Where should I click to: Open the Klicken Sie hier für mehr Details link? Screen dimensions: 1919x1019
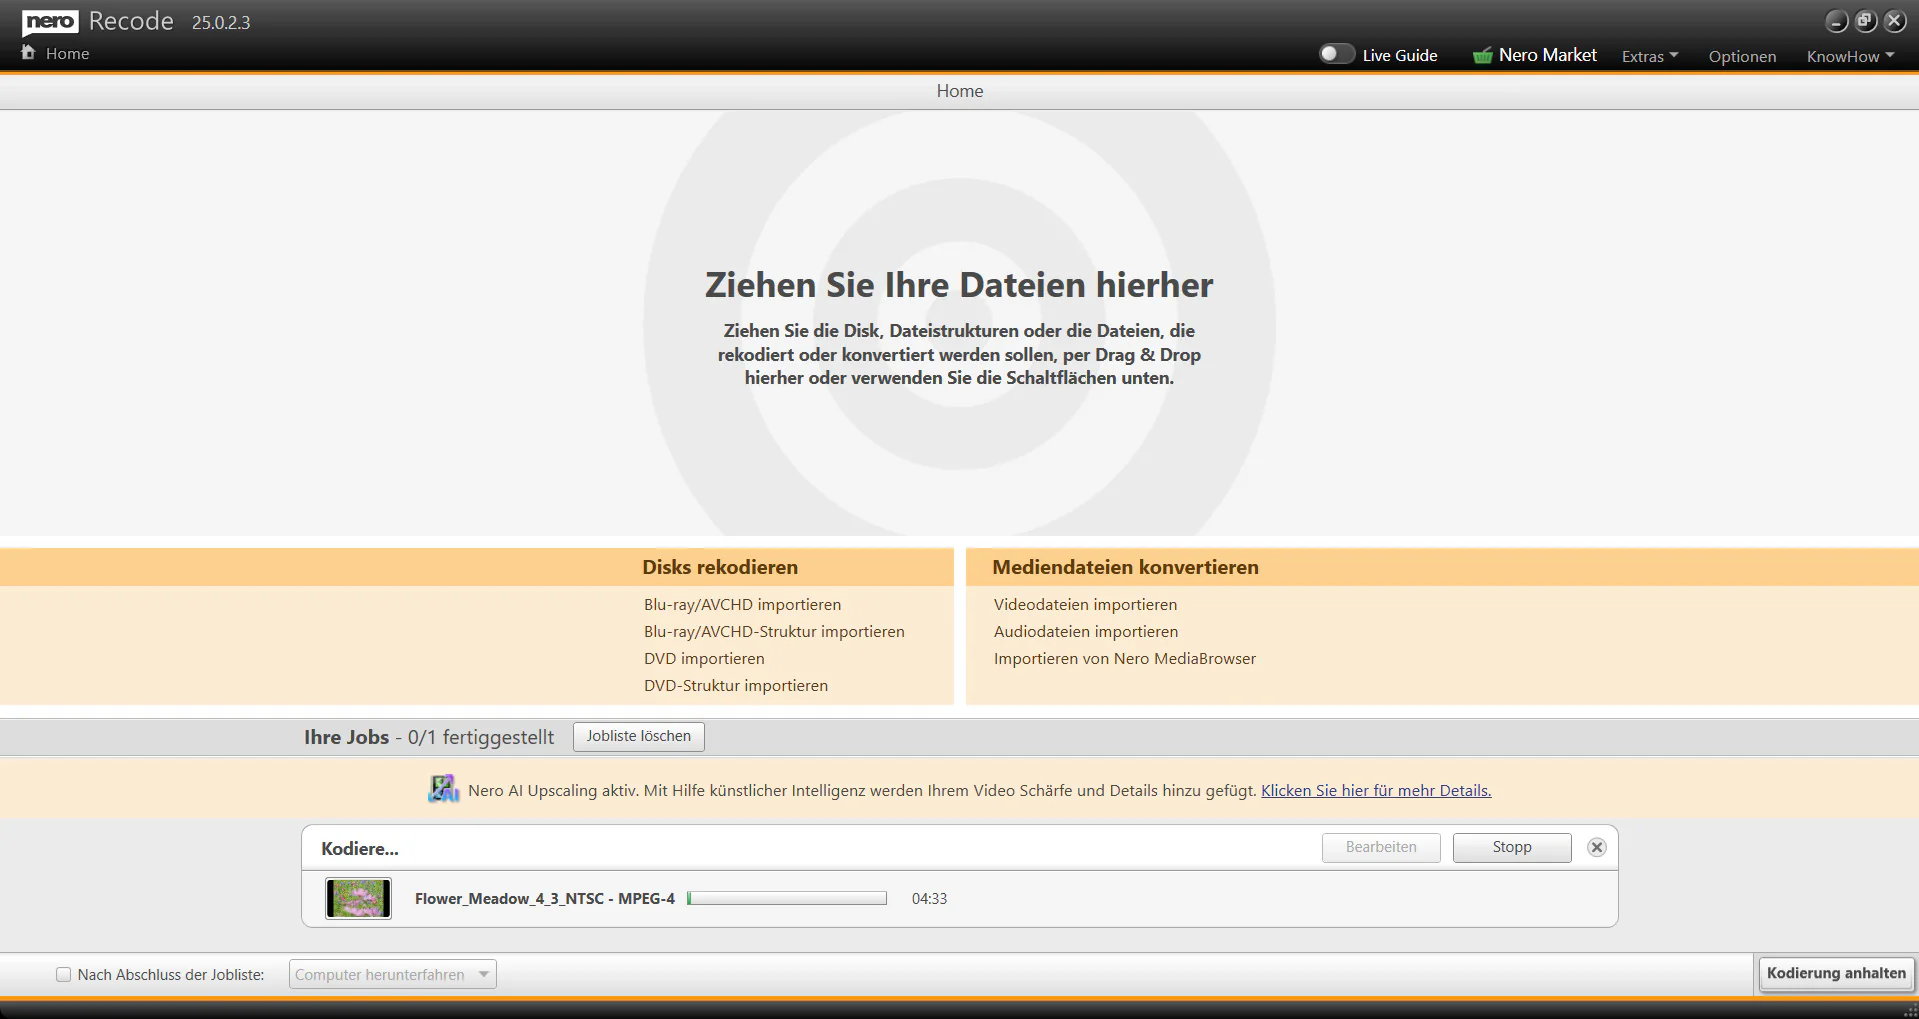point(1376,790)
